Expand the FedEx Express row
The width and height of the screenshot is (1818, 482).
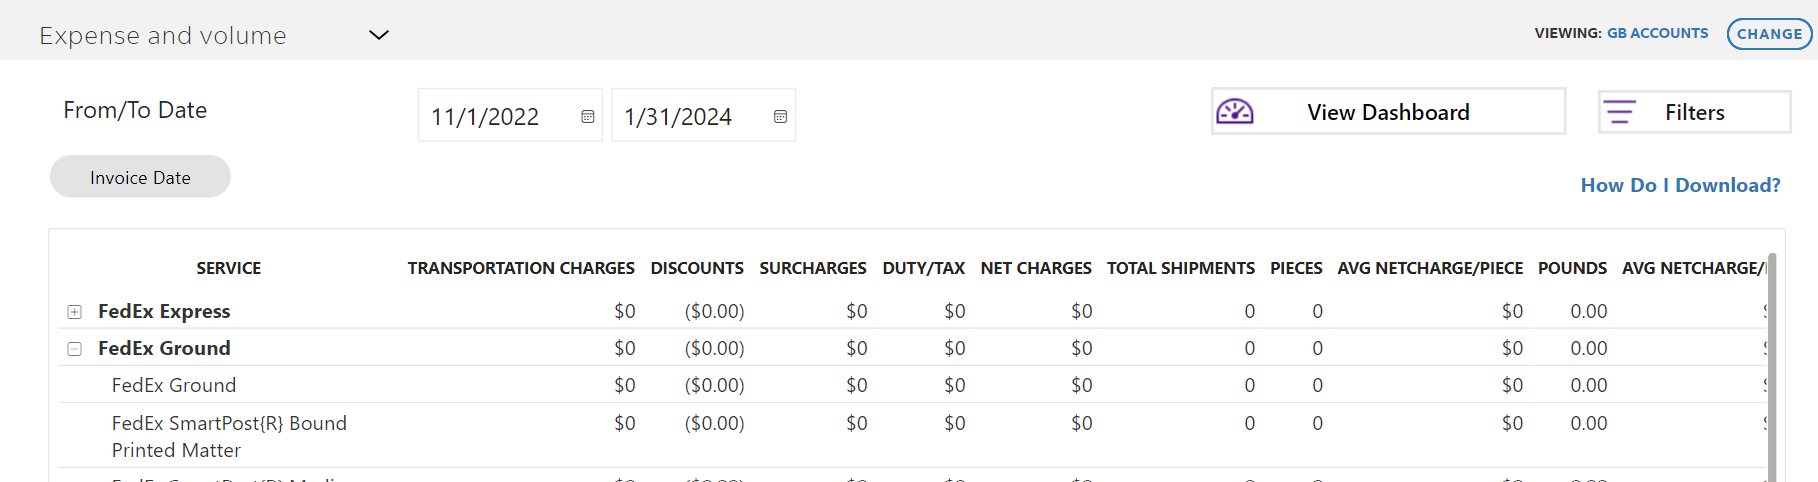(x=74, y=312)
